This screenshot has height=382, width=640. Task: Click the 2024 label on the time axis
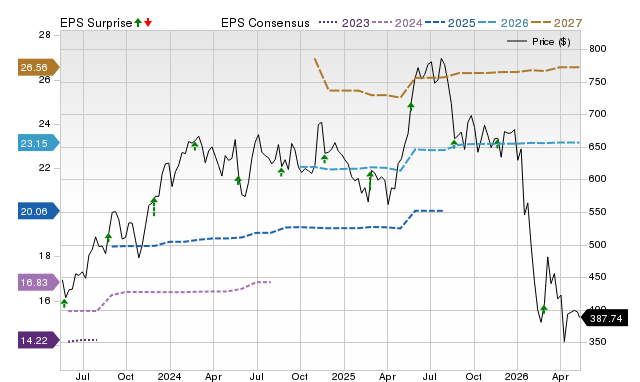tap(169, 376)
